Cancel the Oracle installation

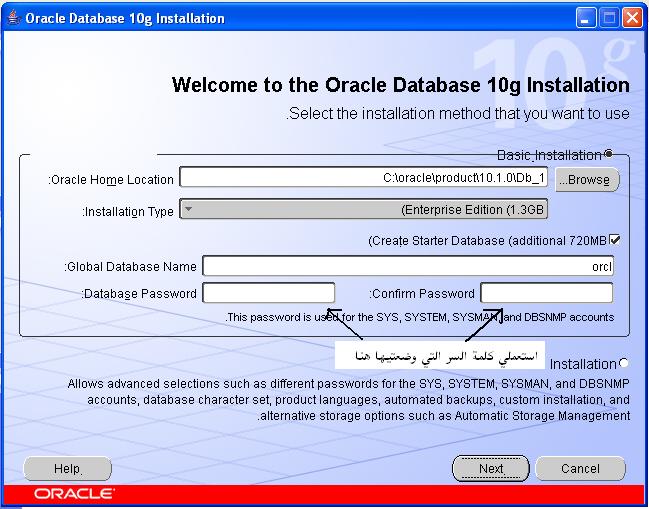click(580, 468)
